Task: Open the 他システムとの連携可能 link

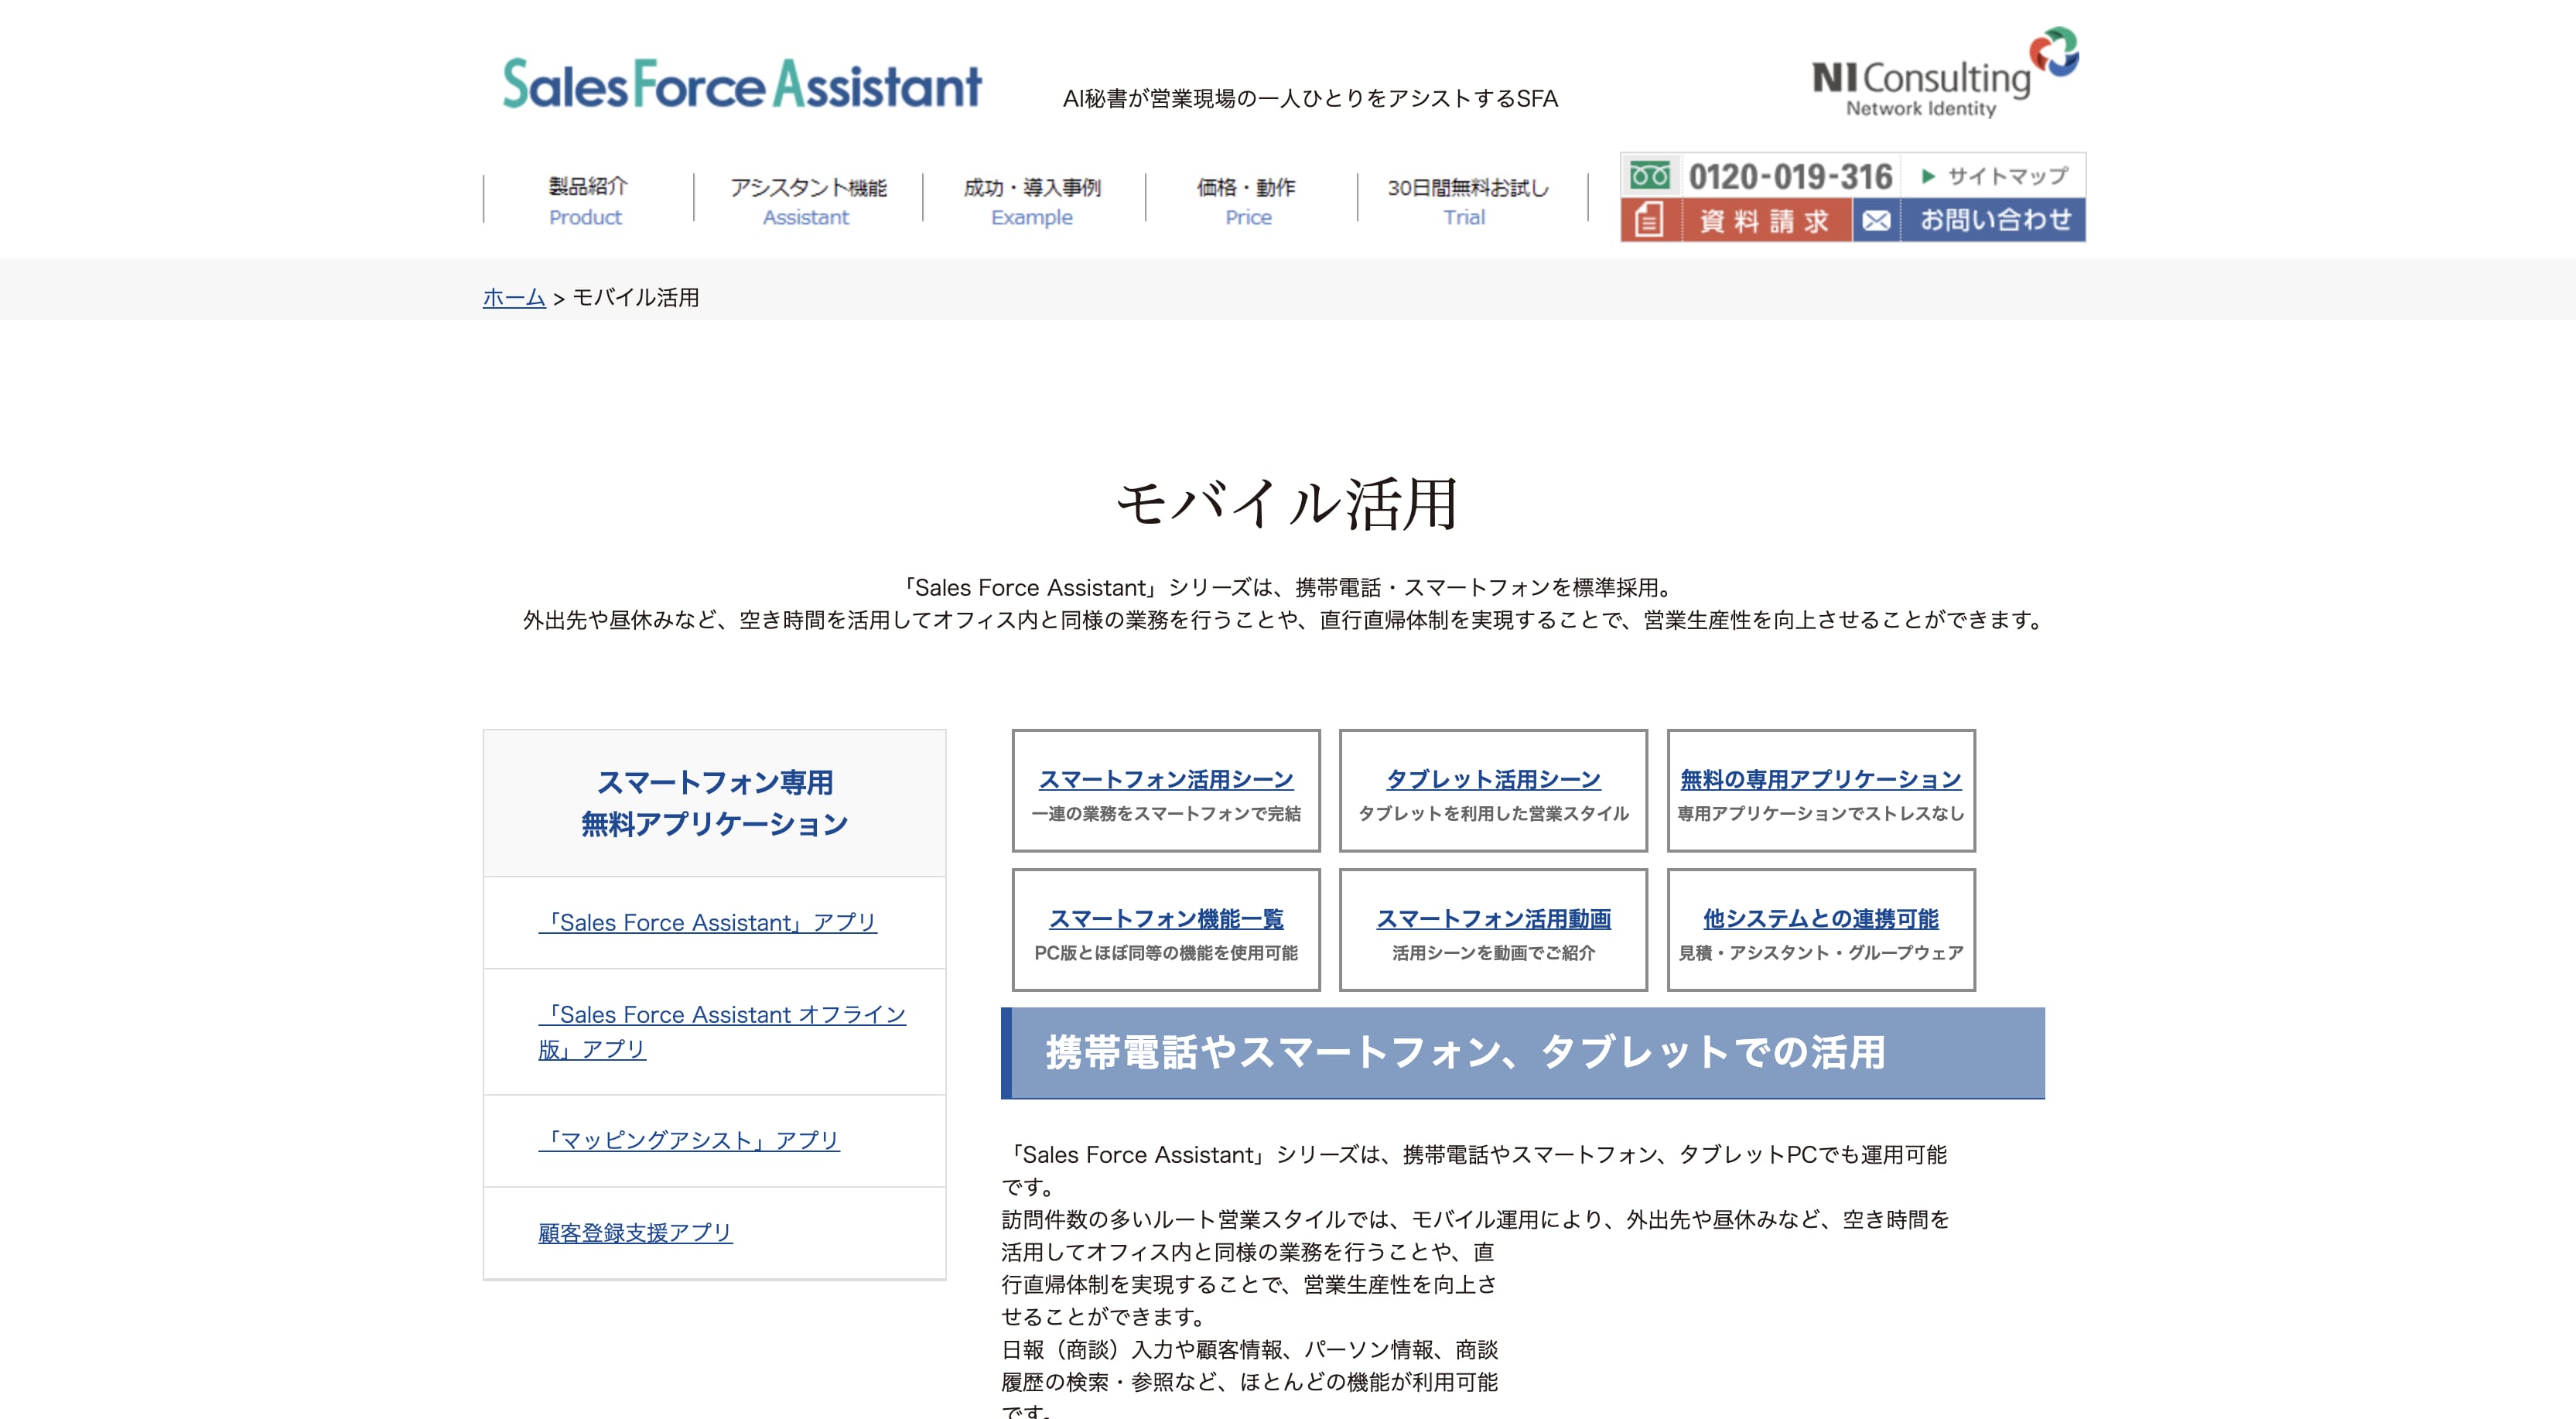Action: pyautogui.click(x=1821, y=918)
